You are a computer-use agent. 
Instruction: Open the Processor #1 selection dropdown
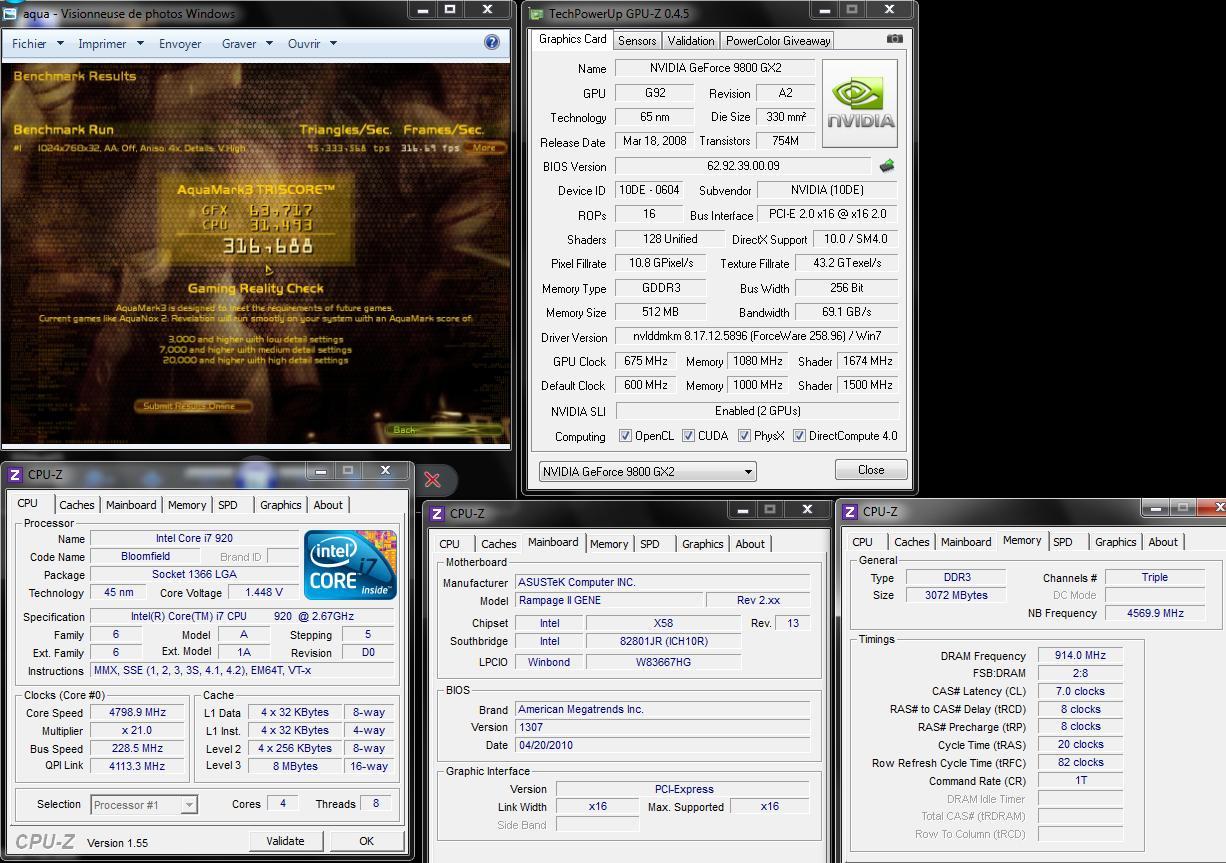(x=143, y=804)
